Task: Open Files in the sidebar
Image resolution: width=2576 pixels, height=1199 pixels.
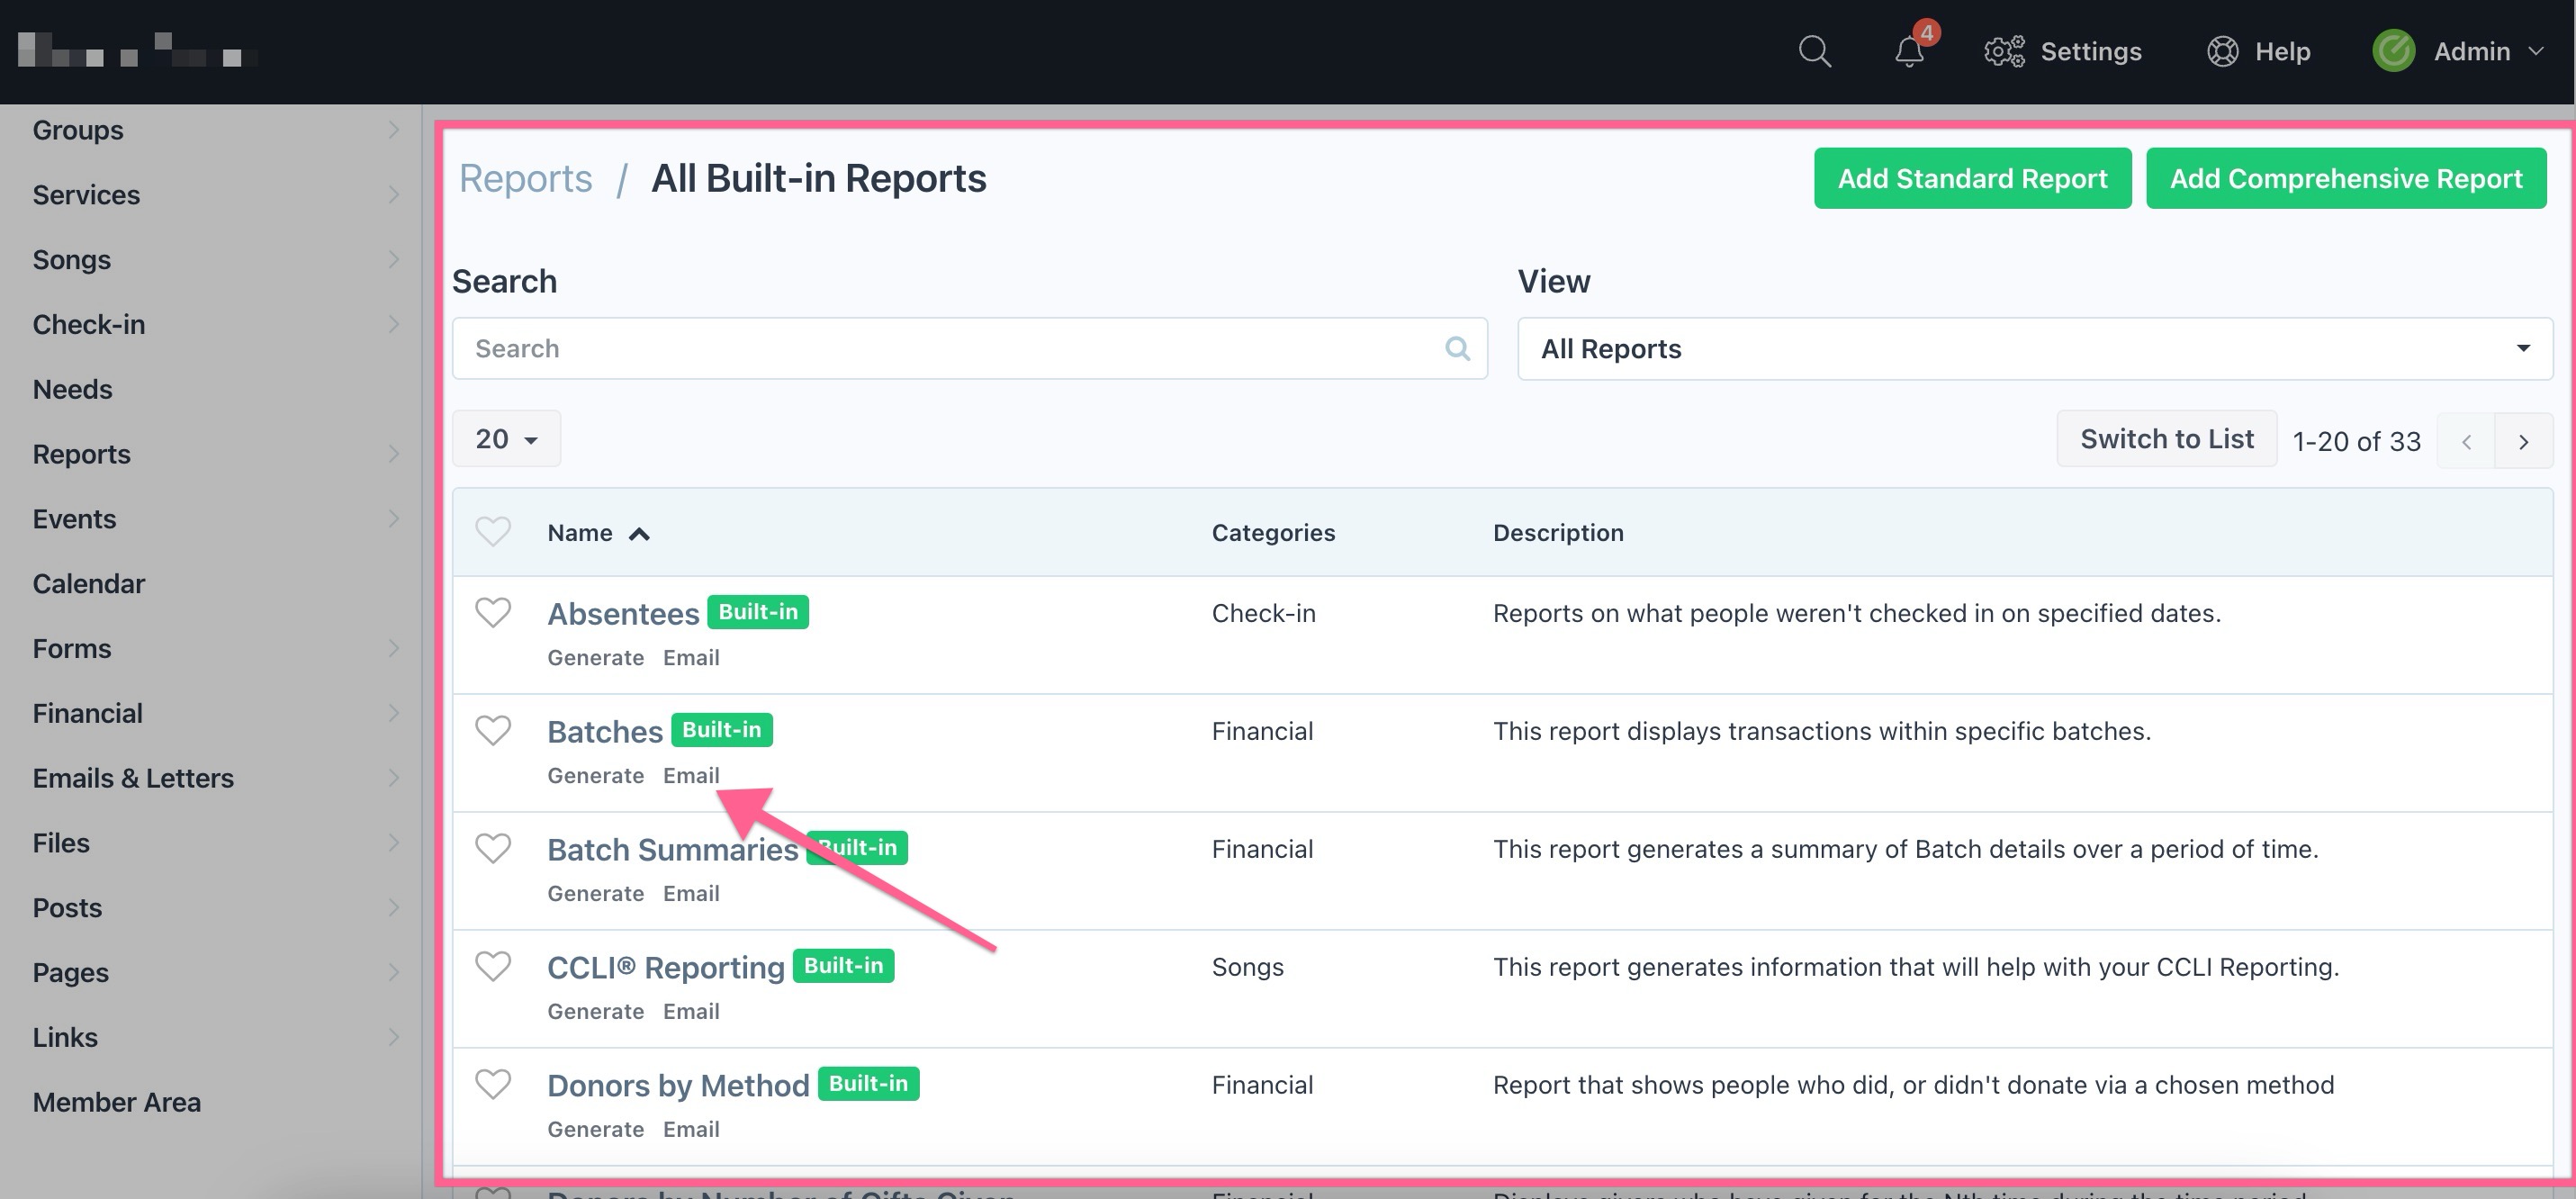Action: [60, 843]
